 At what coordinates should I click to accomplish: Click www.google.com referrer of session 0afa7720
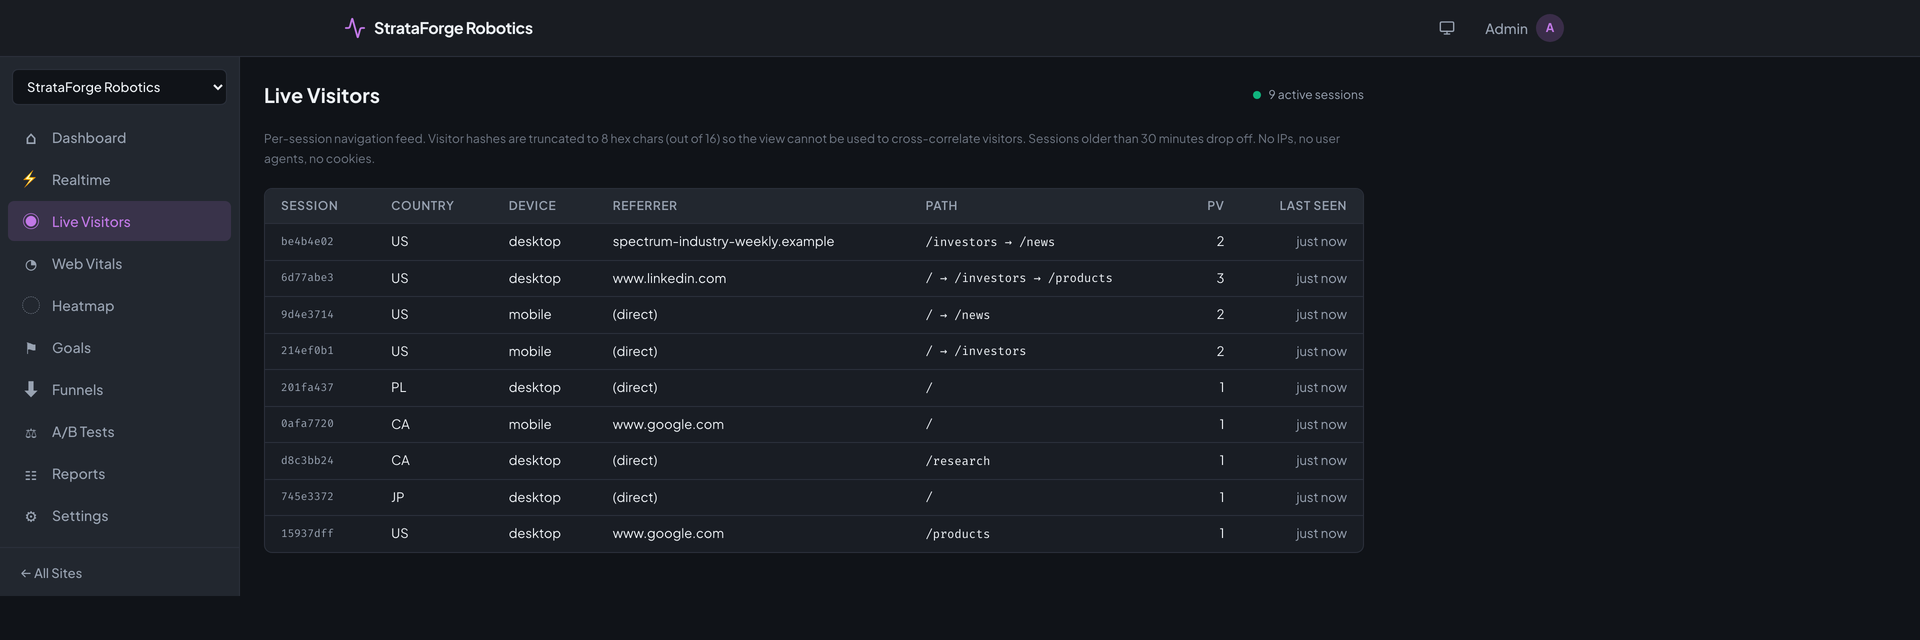tap(668, 424)
